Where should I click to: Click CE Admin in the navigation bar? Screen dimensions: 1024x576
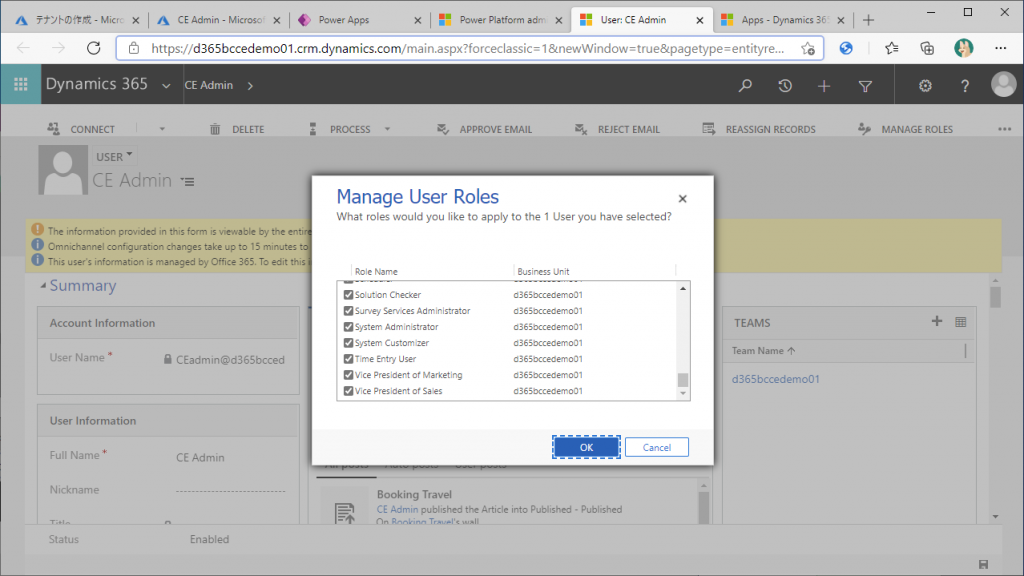[x=208, y=86]
